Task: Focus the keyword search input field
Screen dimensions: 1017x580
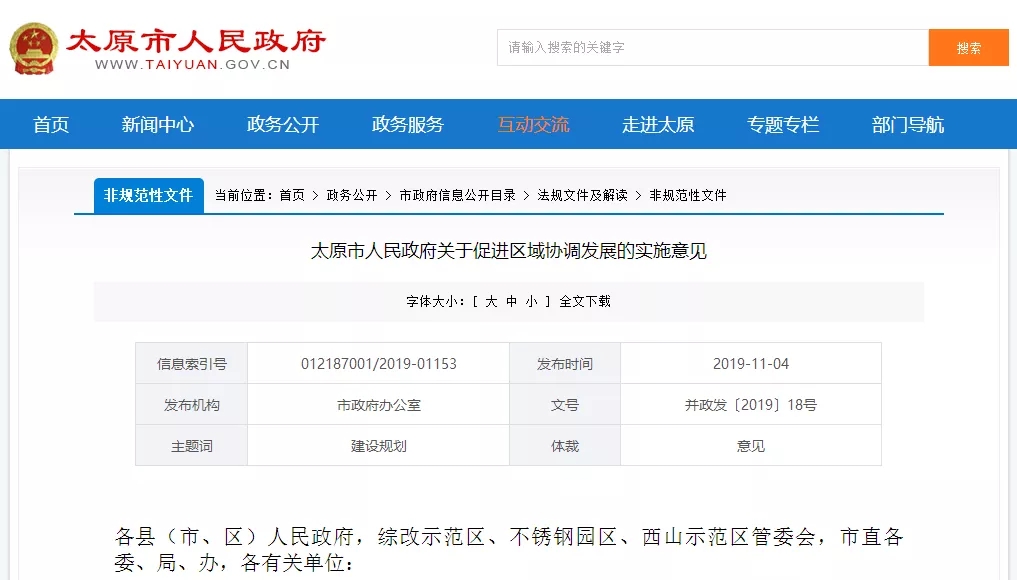Action: pyautogui.click(x=712, y=47)
